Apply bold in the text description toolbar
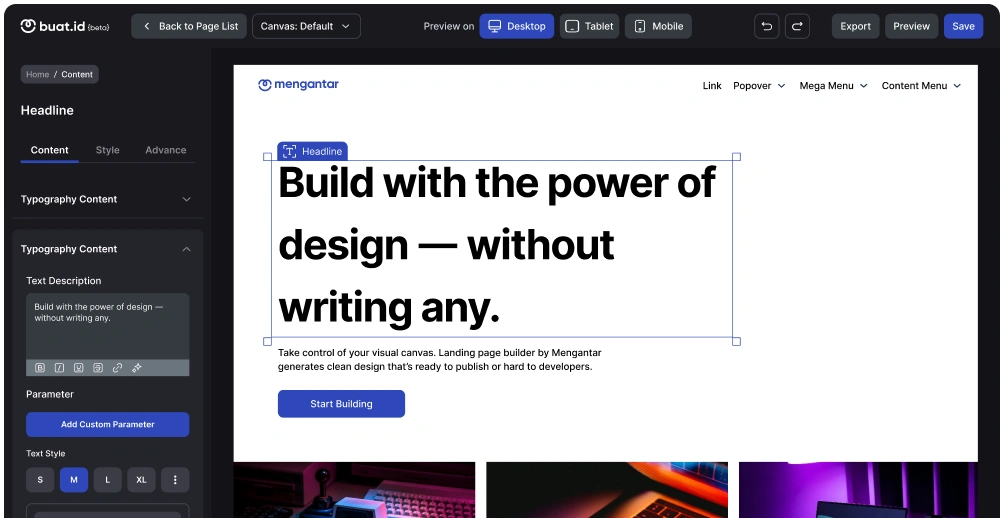The image size is (1004, 518). 40,368
